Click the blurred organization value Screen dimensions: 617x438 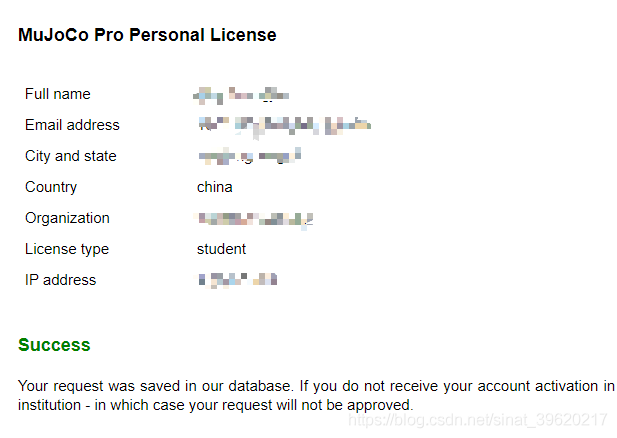point(255,220)
